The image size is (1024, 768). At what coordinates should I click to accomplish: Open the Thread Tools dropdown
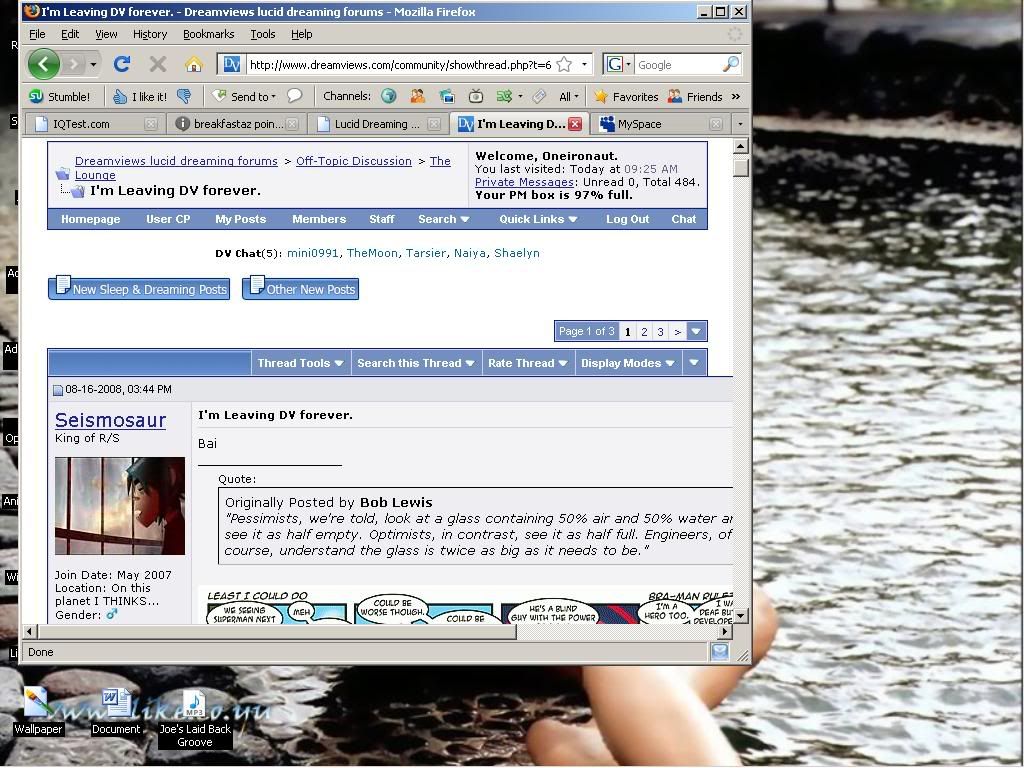(x=300, y=363)
